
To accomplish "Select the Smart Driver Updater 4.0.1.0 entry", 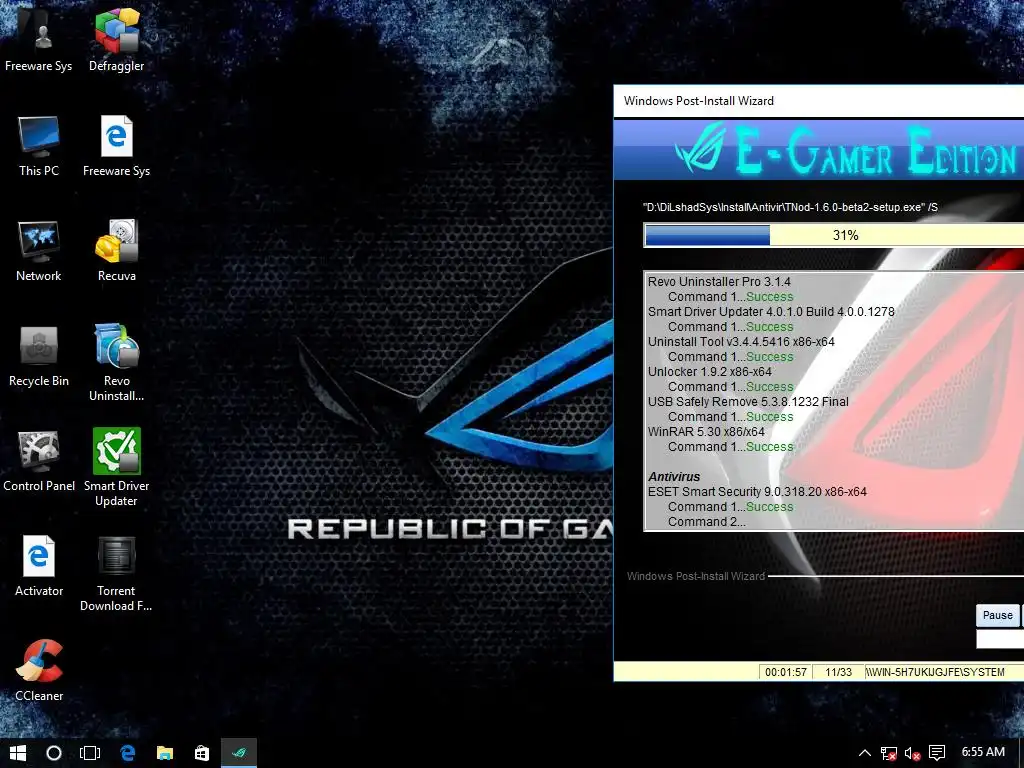I will coord(771,312).
